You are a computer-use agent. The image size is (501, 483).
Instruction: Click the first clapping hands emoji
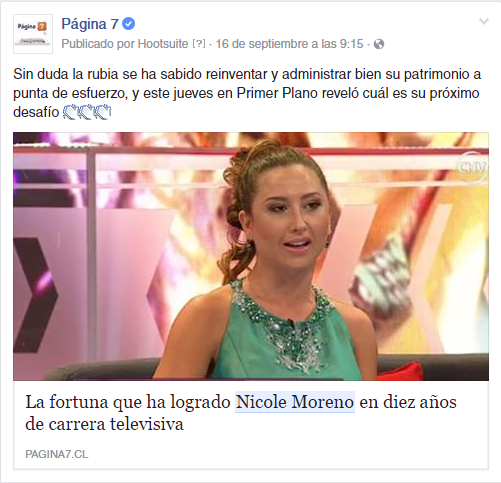point(70,112)
